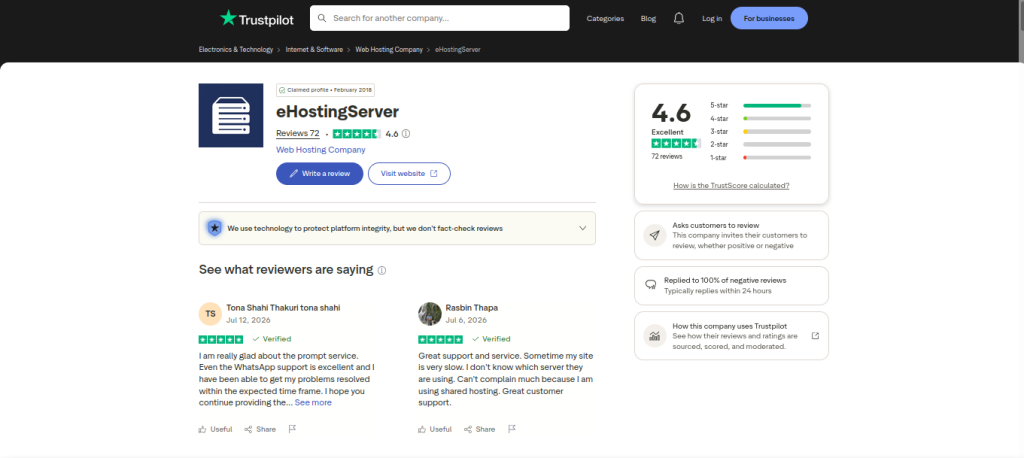Click Rasbin Thapa's profile photo
Screen dimensions: 1024x458
pos(430,314)
